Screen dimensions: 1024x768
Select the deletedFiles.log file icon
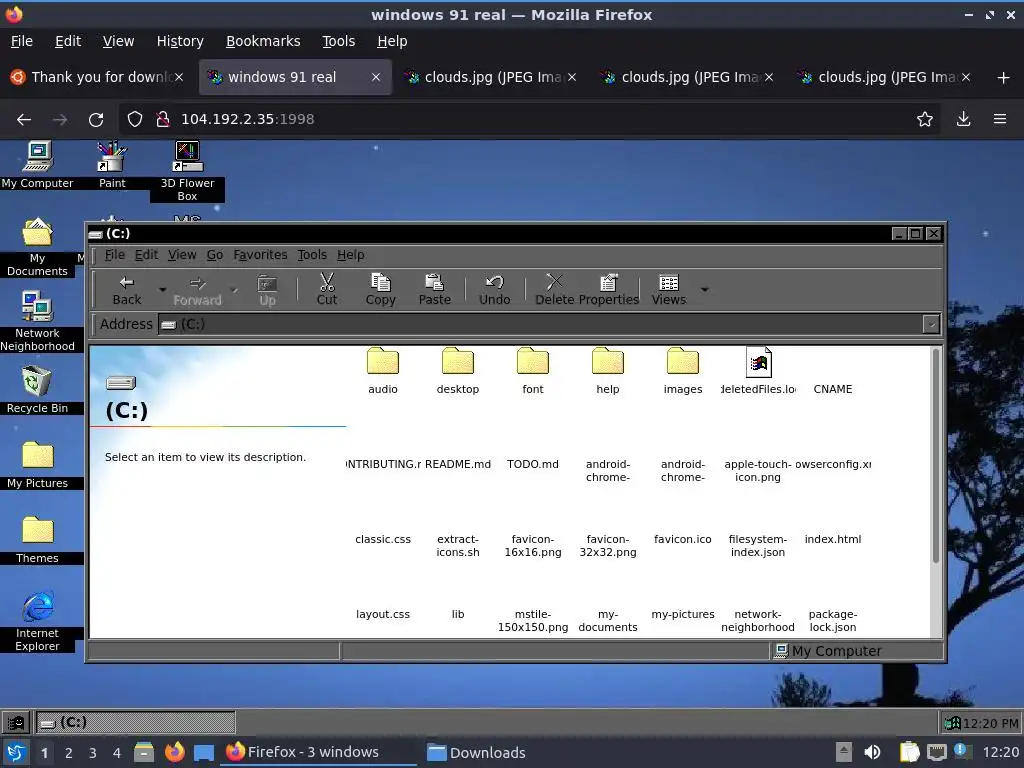pyautogui.click(x=758, y=362)
